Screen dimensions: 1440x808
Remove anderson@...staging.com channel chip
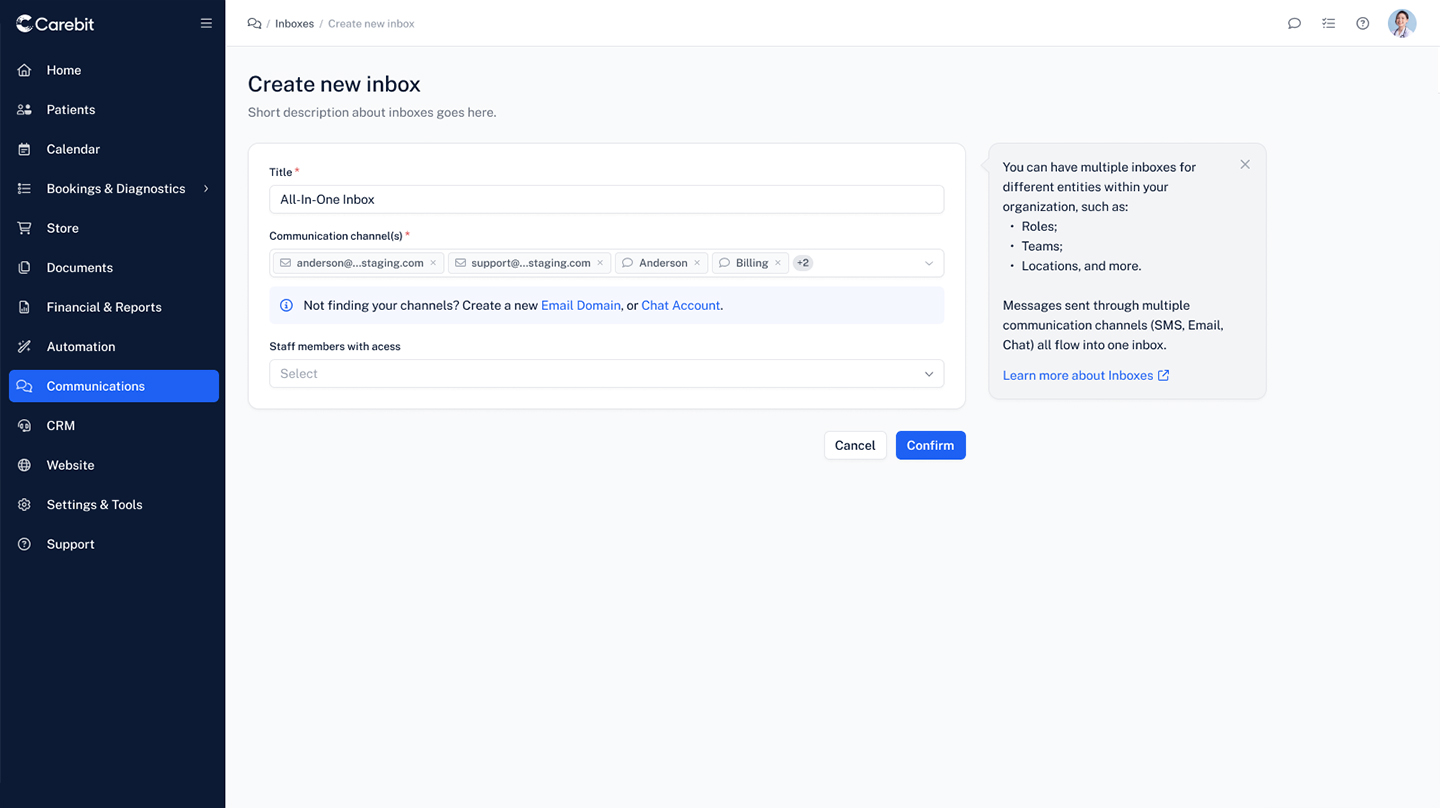click(433, 263)
